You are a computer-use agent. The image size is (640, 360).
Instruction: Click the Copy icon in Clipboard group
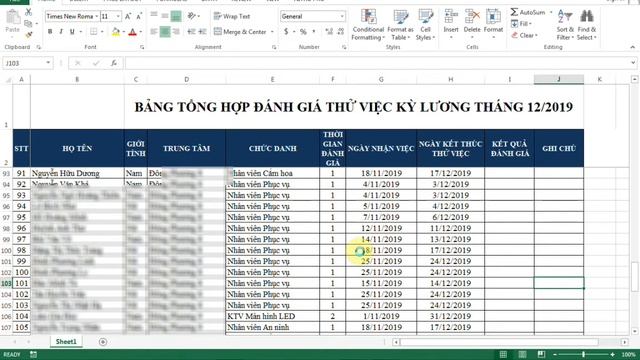(28, 24)
